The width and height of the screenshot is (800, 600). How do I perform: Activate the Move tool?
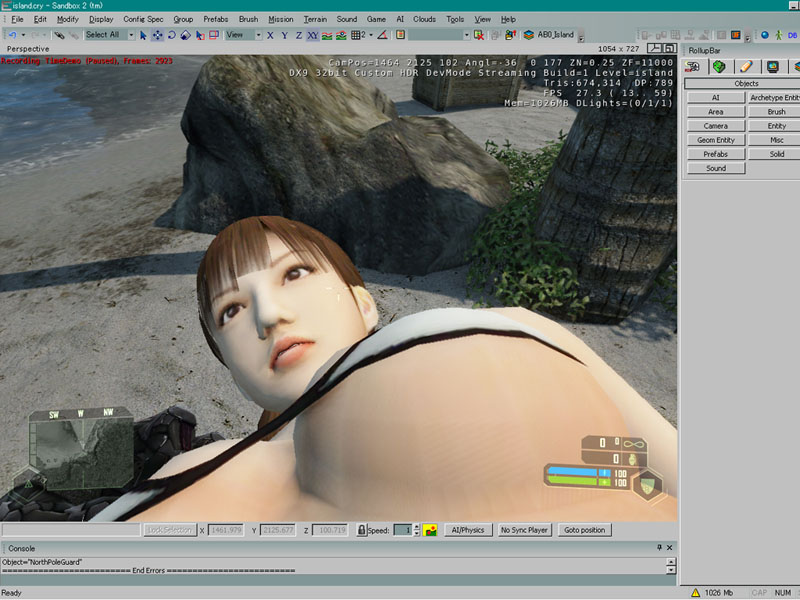(157, 35)
